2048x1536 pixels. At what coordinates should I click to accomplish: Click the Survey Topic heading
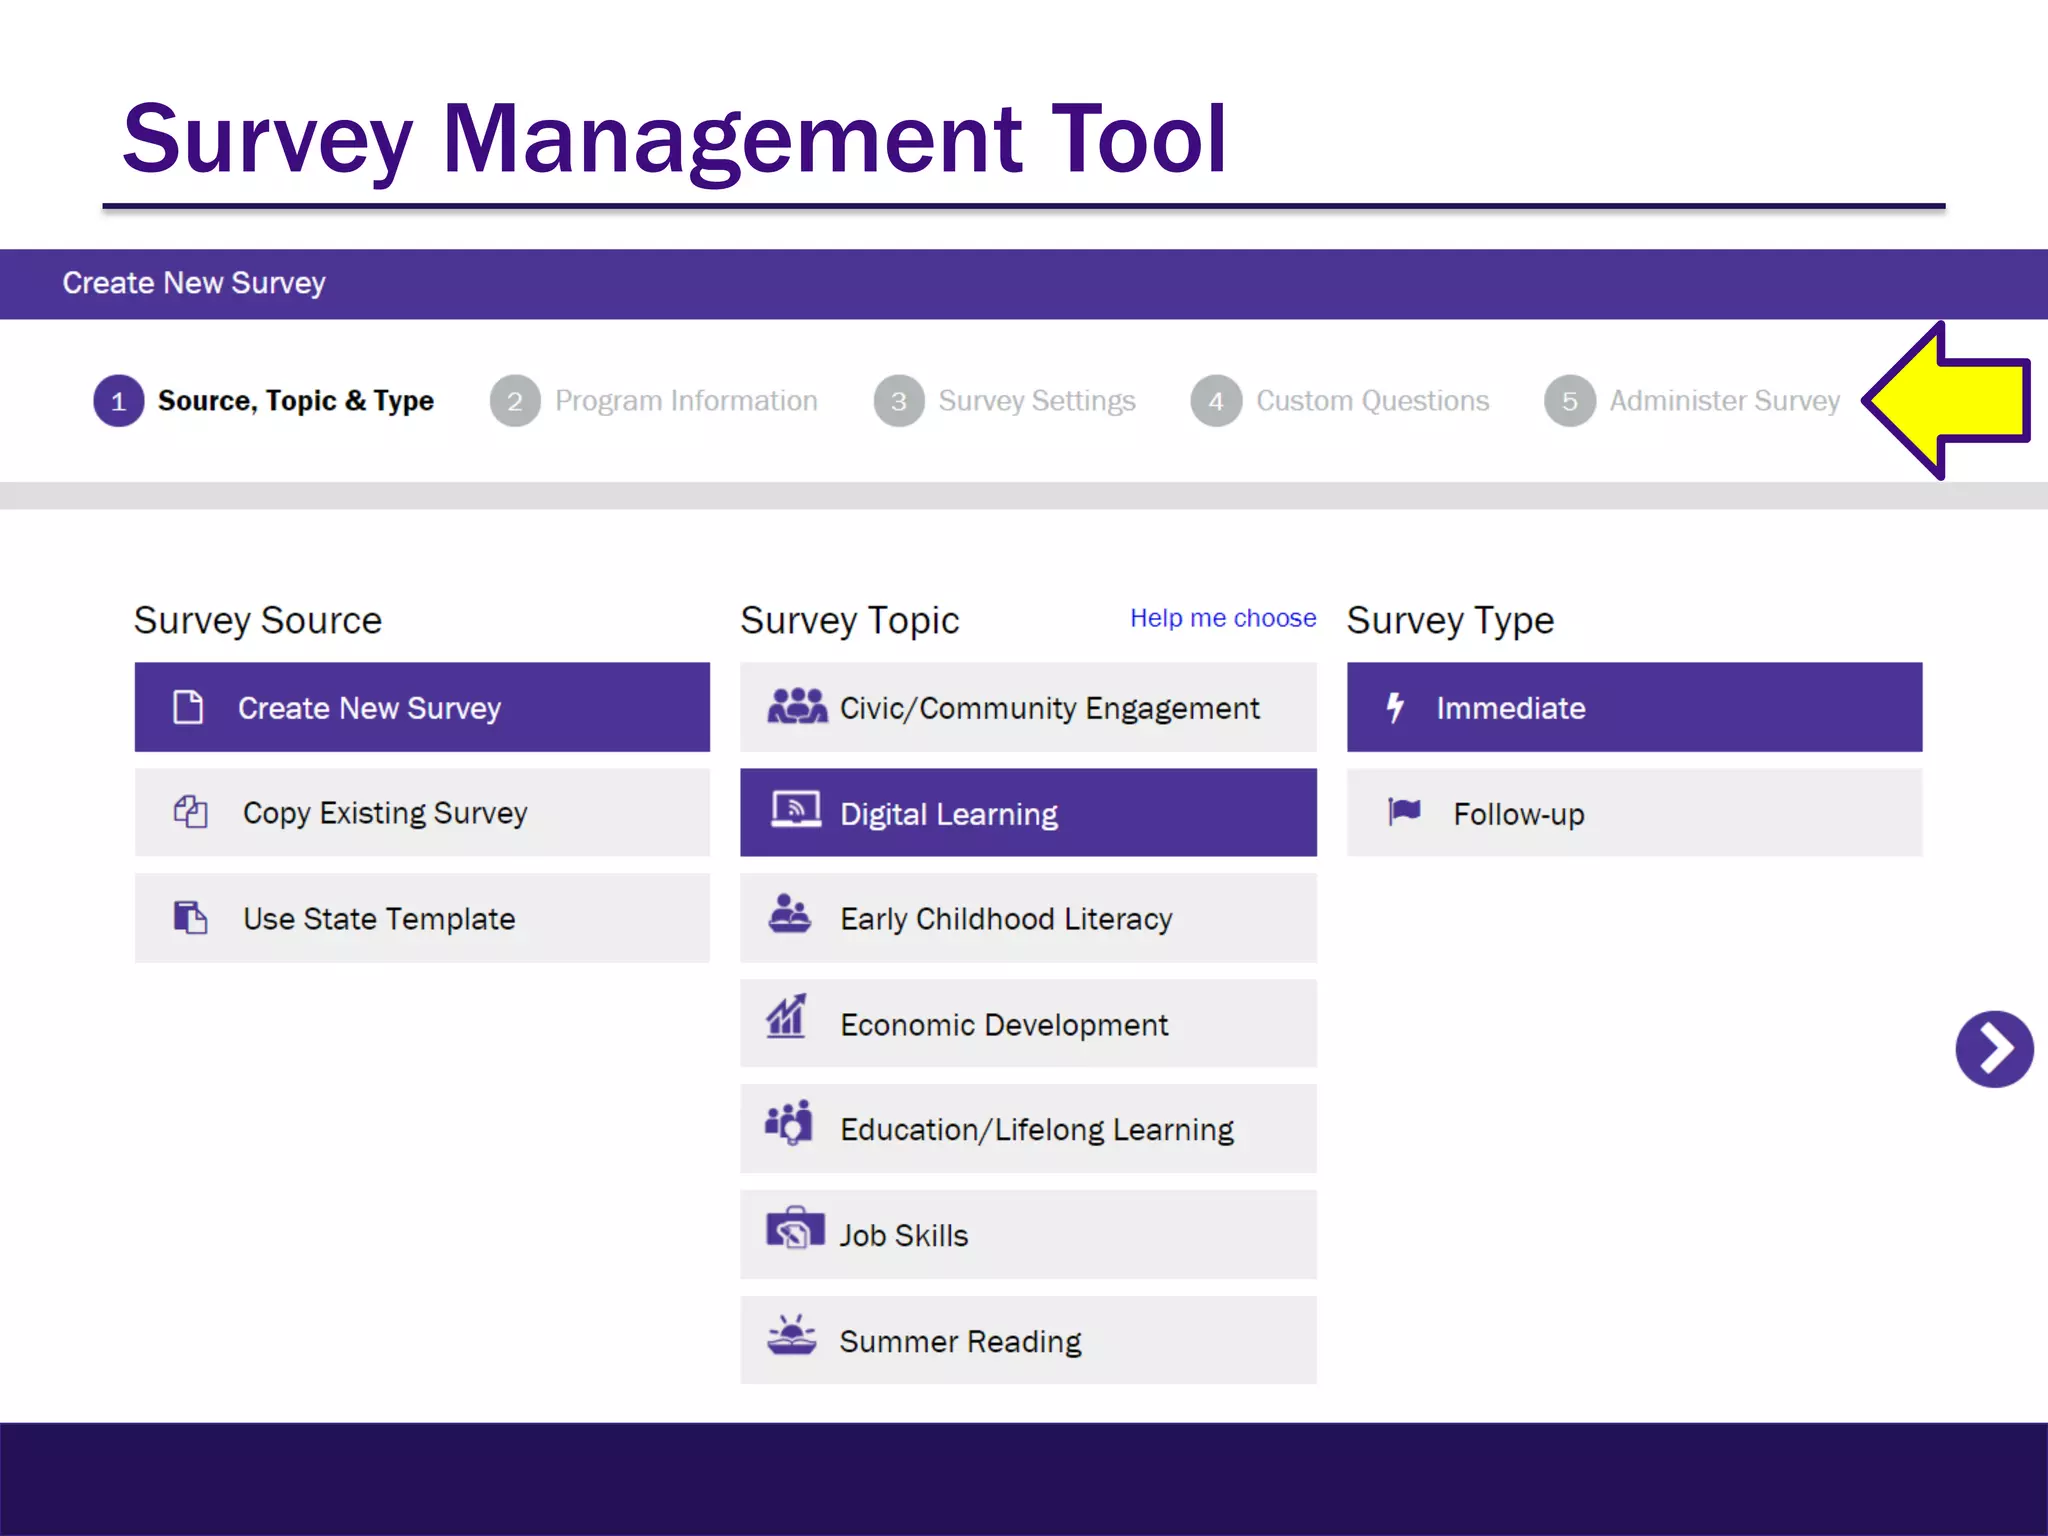point(849,621)
